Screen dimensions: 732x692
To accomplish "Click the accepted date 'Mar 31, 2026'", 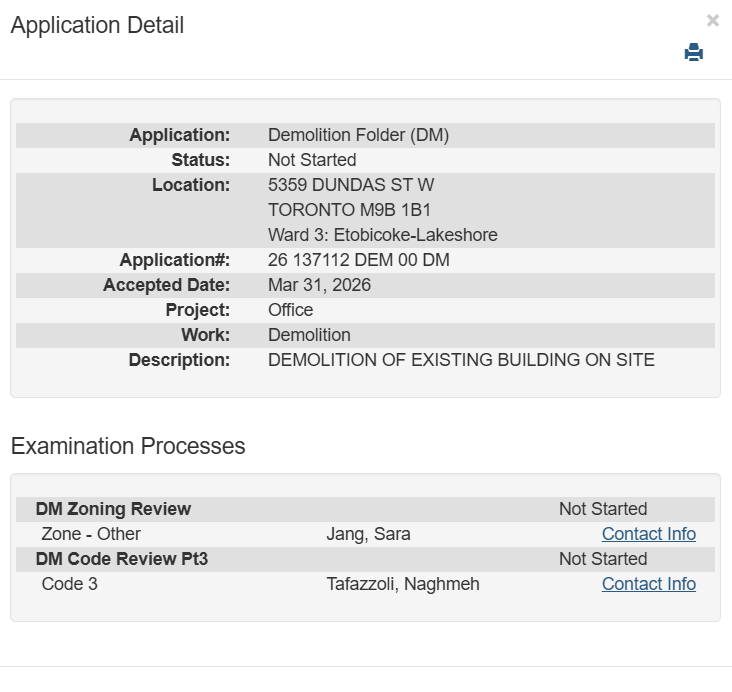I will pyautogui.click(x=319, y=285).
